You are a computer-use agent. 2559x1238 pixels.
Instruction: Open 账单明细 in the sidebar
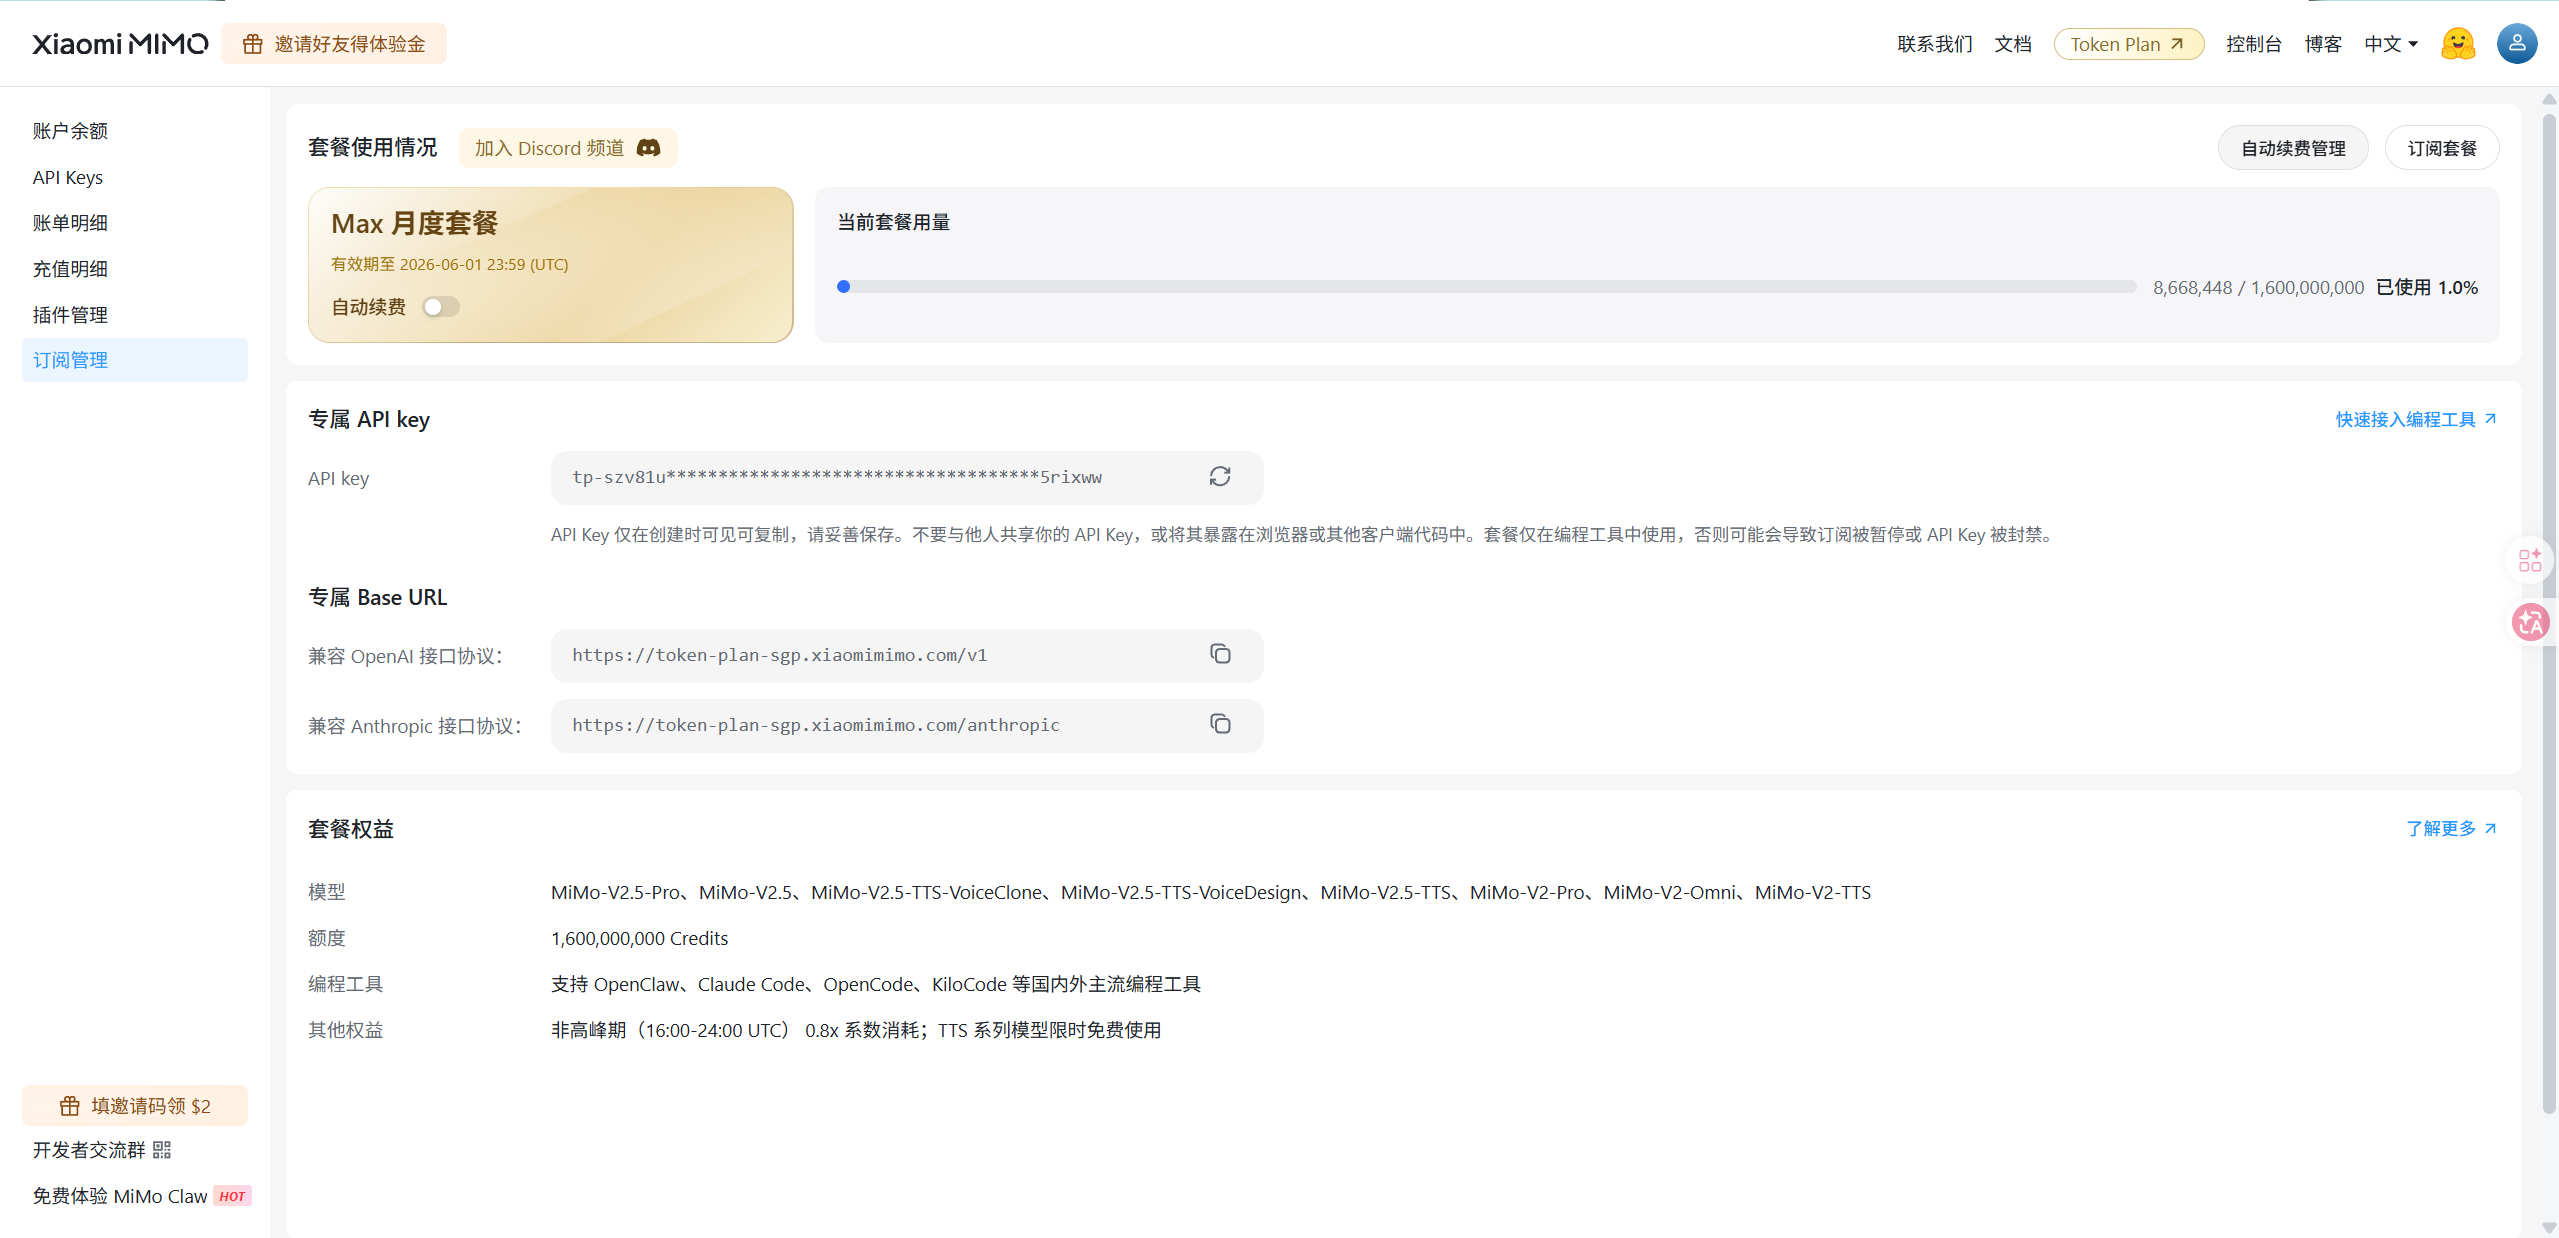coord(135,223)
